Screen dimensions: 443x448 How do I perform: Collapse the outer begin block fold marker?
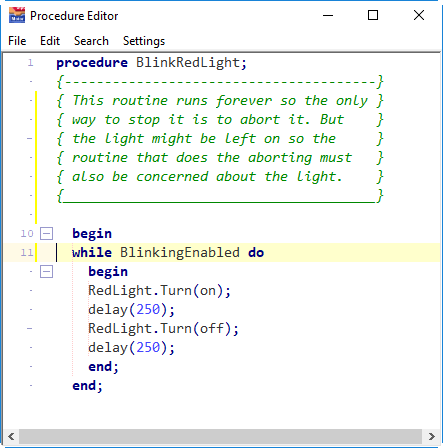click(x=46, y=234)
